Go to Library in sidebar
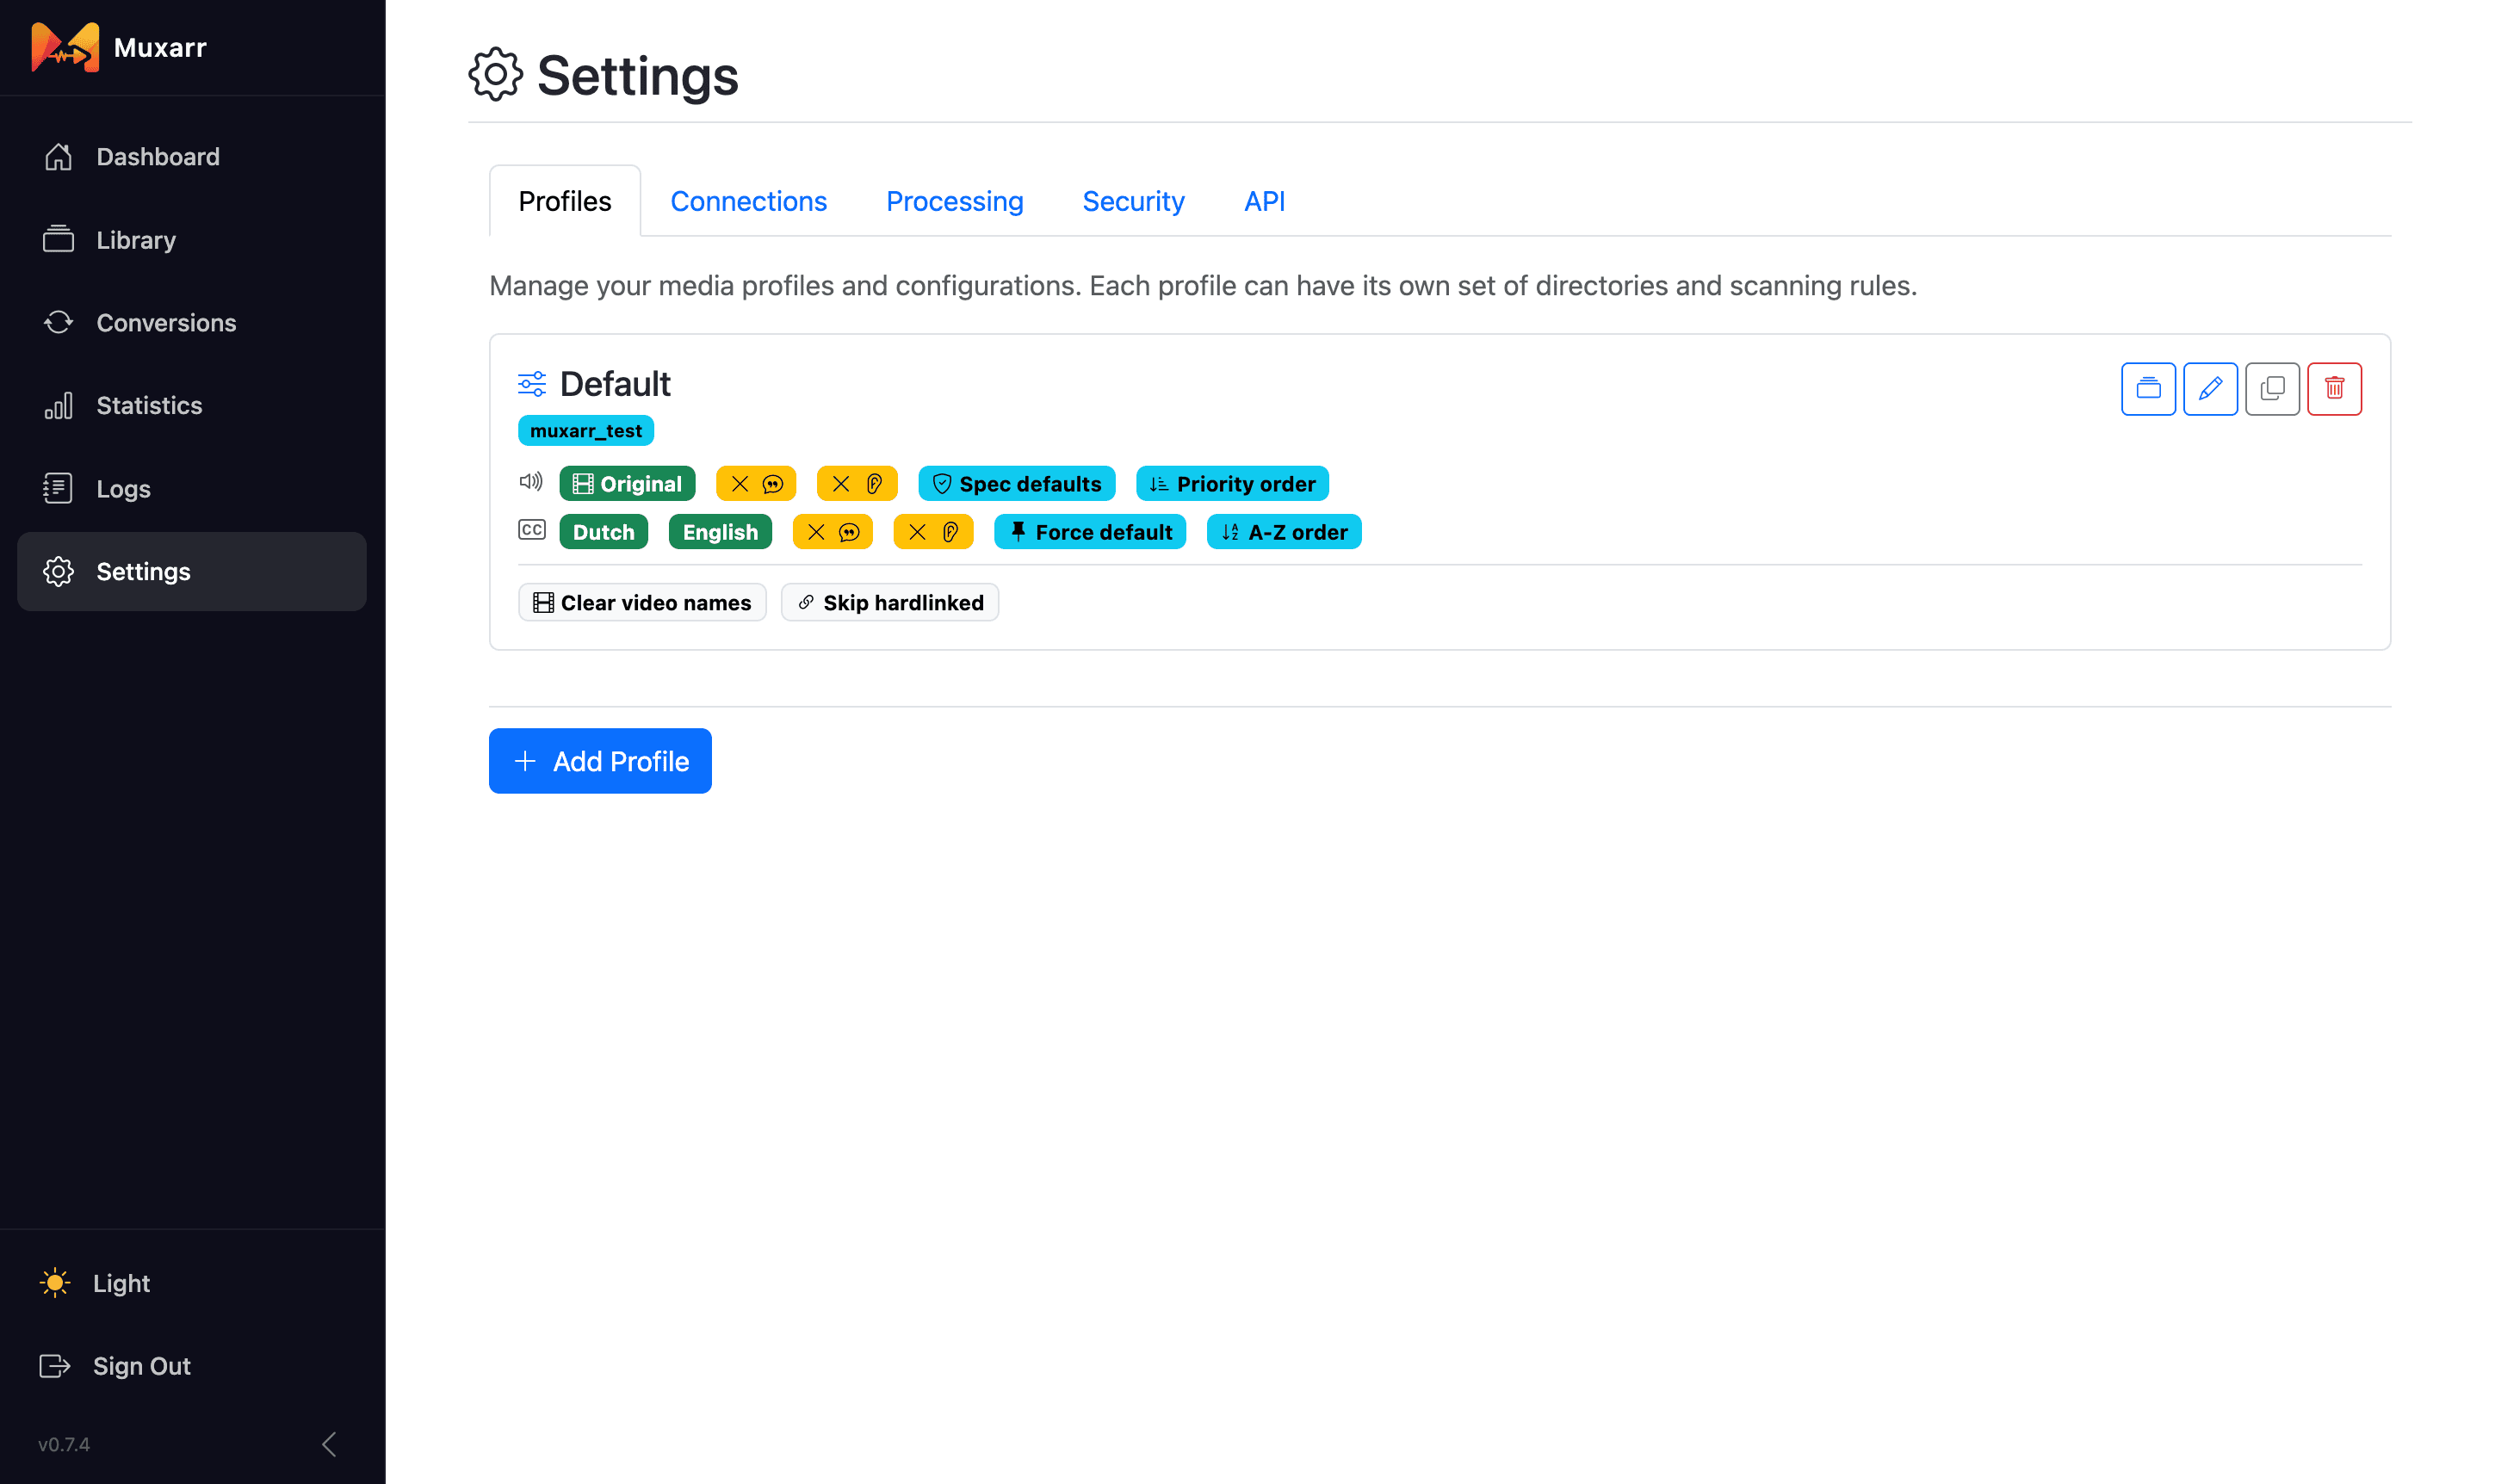This screenshot has height=1484, width=2495. point(192,240)
